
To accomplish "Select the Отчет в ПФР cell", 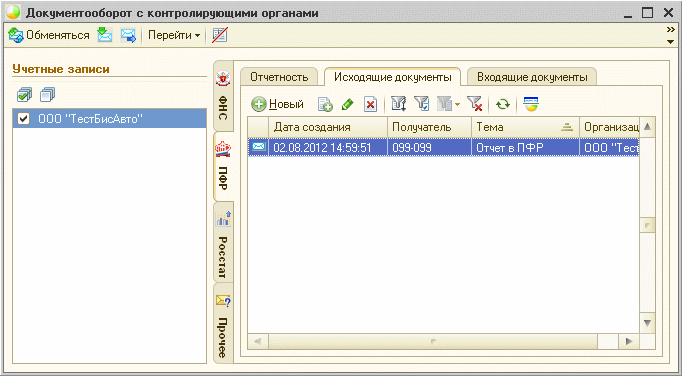I will (525, 148).
